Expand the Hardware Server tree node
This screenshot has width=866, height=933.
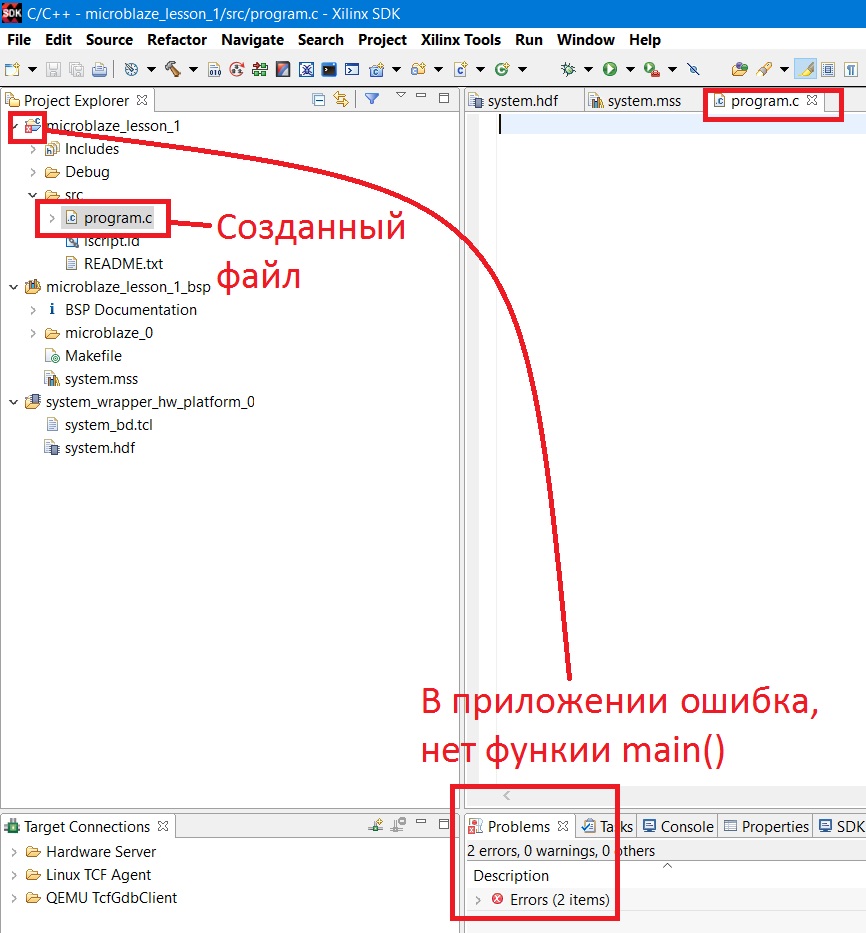14,852
